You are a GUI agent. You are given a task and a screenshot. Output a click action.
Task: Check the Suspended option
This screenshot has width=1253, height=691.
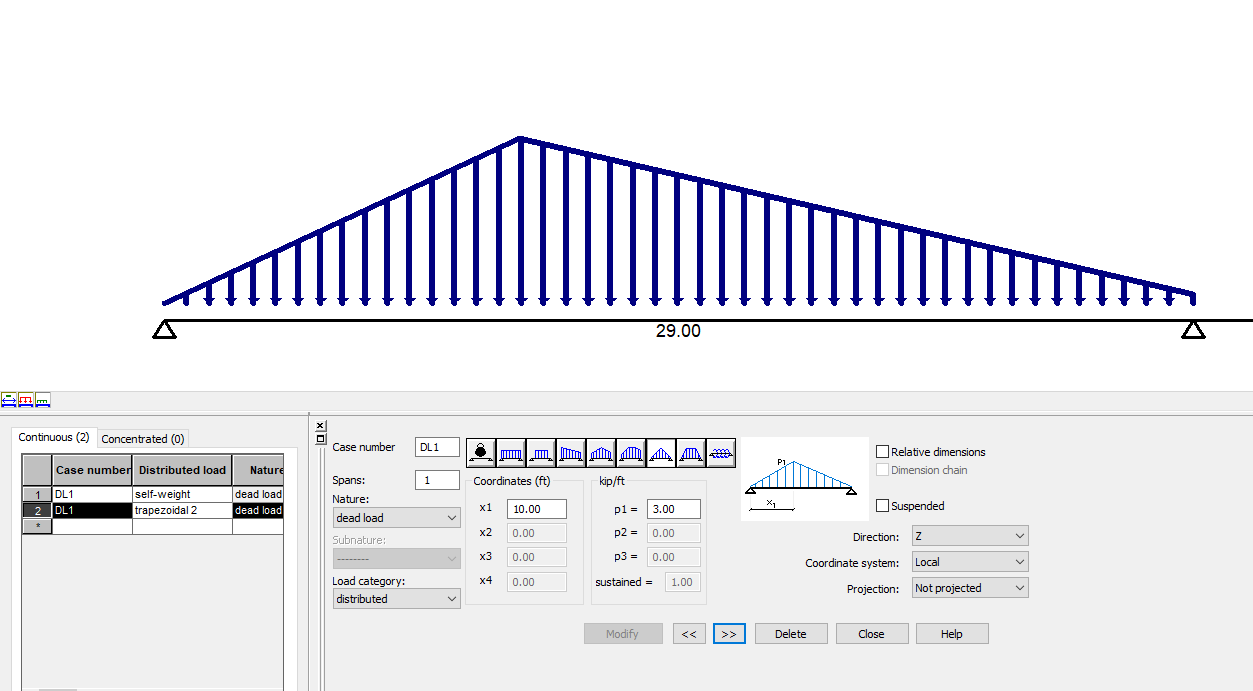[884, 505]
